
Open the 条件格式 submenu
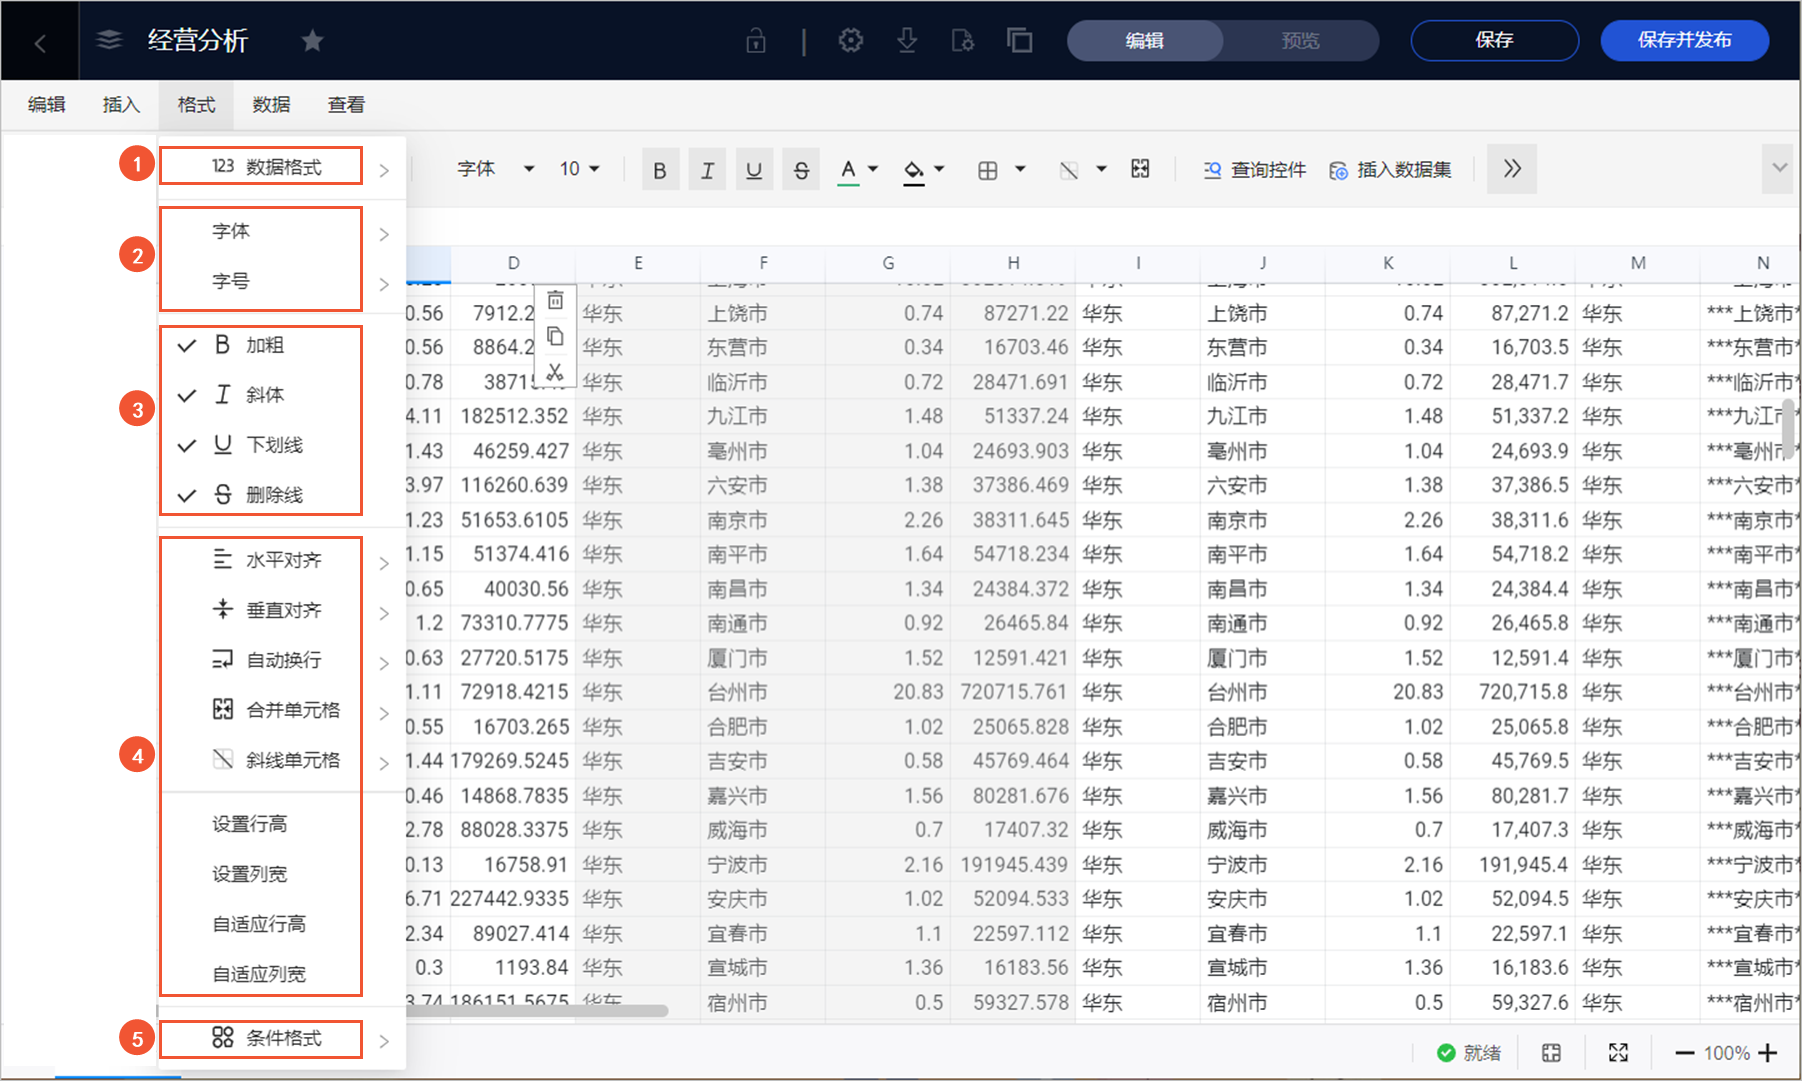[x=283, y=1038]
